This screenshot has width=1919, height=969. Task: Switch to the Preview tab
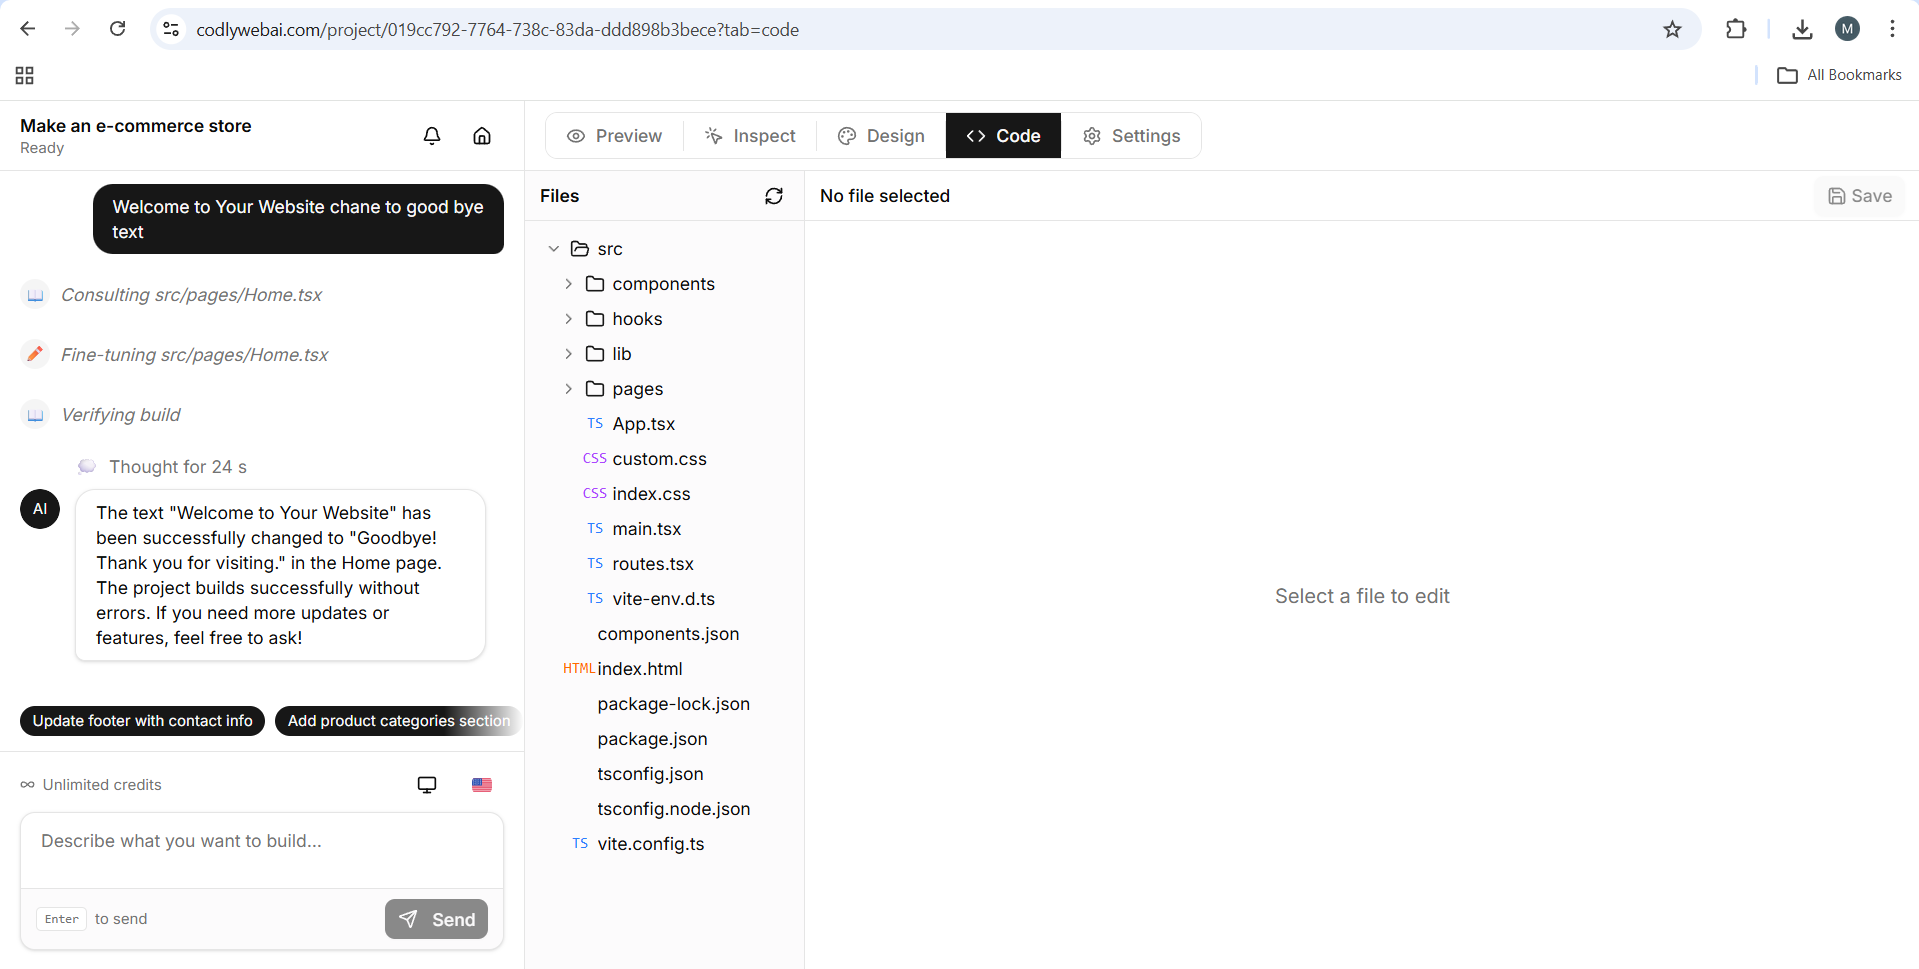click(615, 136)
